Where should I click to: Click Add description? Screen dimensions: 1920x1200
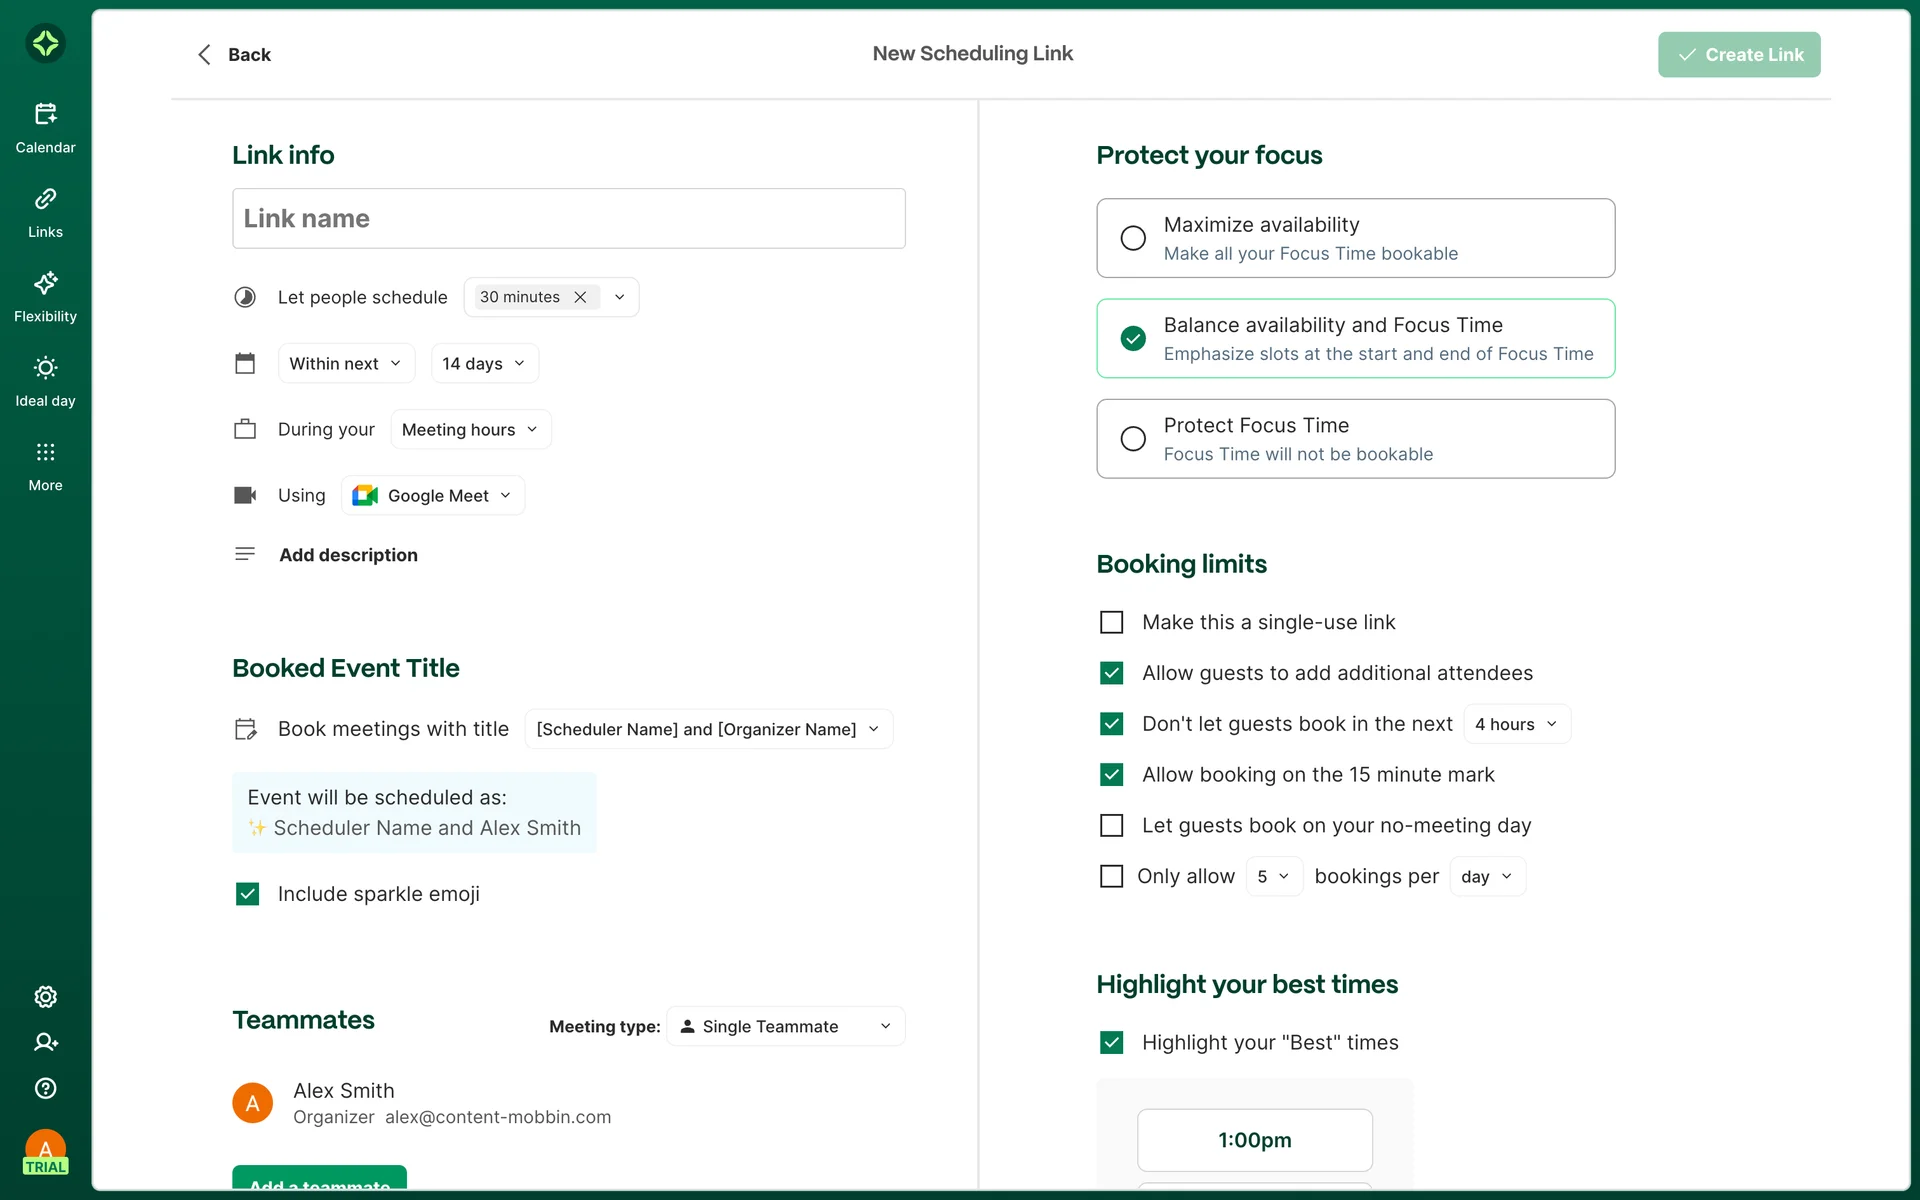pos(348,555)
